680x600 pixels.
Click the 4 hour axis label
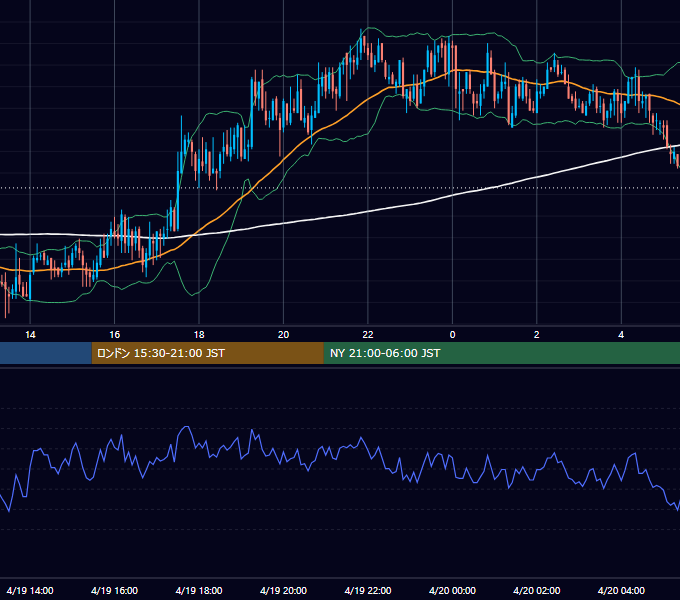point(621,335)
